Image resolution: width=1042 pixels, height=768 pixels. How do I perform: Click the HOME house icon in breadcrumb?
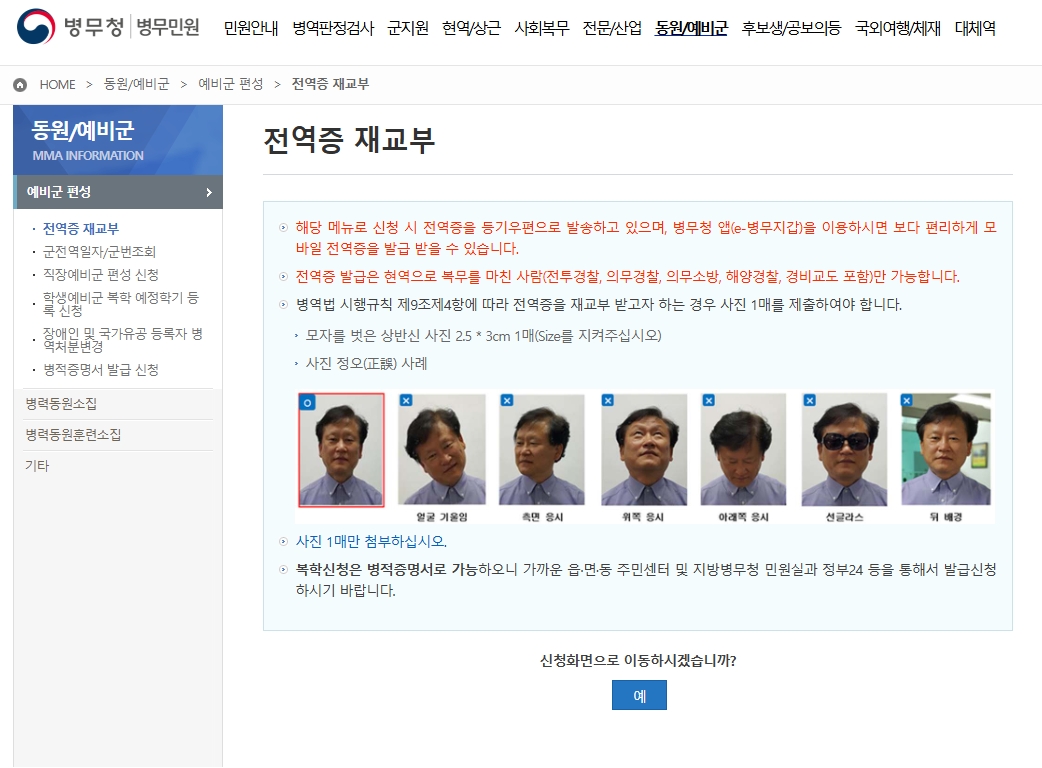pyautogui.click(x=19, y=84)
